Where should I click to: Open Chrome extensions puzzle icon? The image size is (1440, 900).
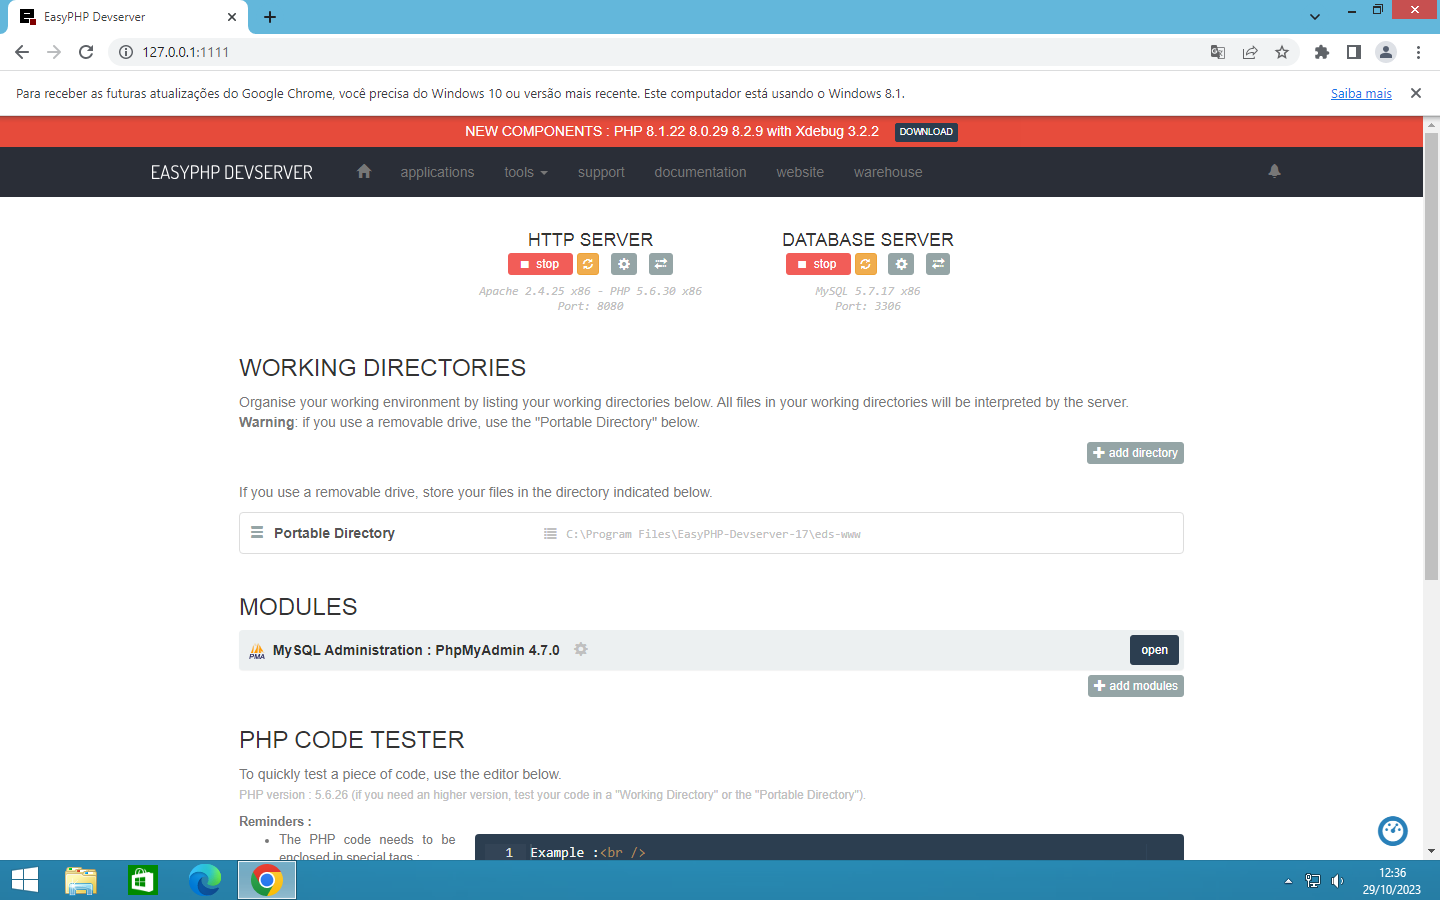click(x=1322, y=52)
